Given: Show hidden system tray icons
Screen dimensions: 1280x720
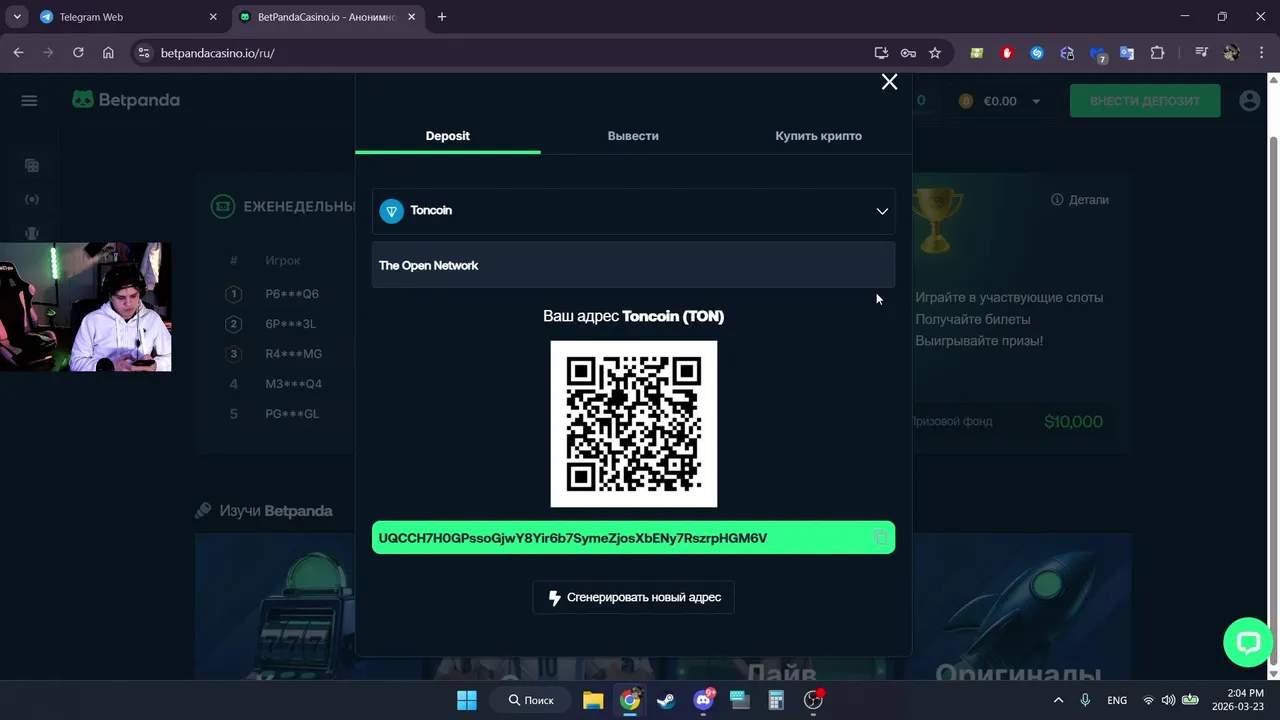Looking at the screenshot, I should pyautogui.click(x=1058, y=700).
